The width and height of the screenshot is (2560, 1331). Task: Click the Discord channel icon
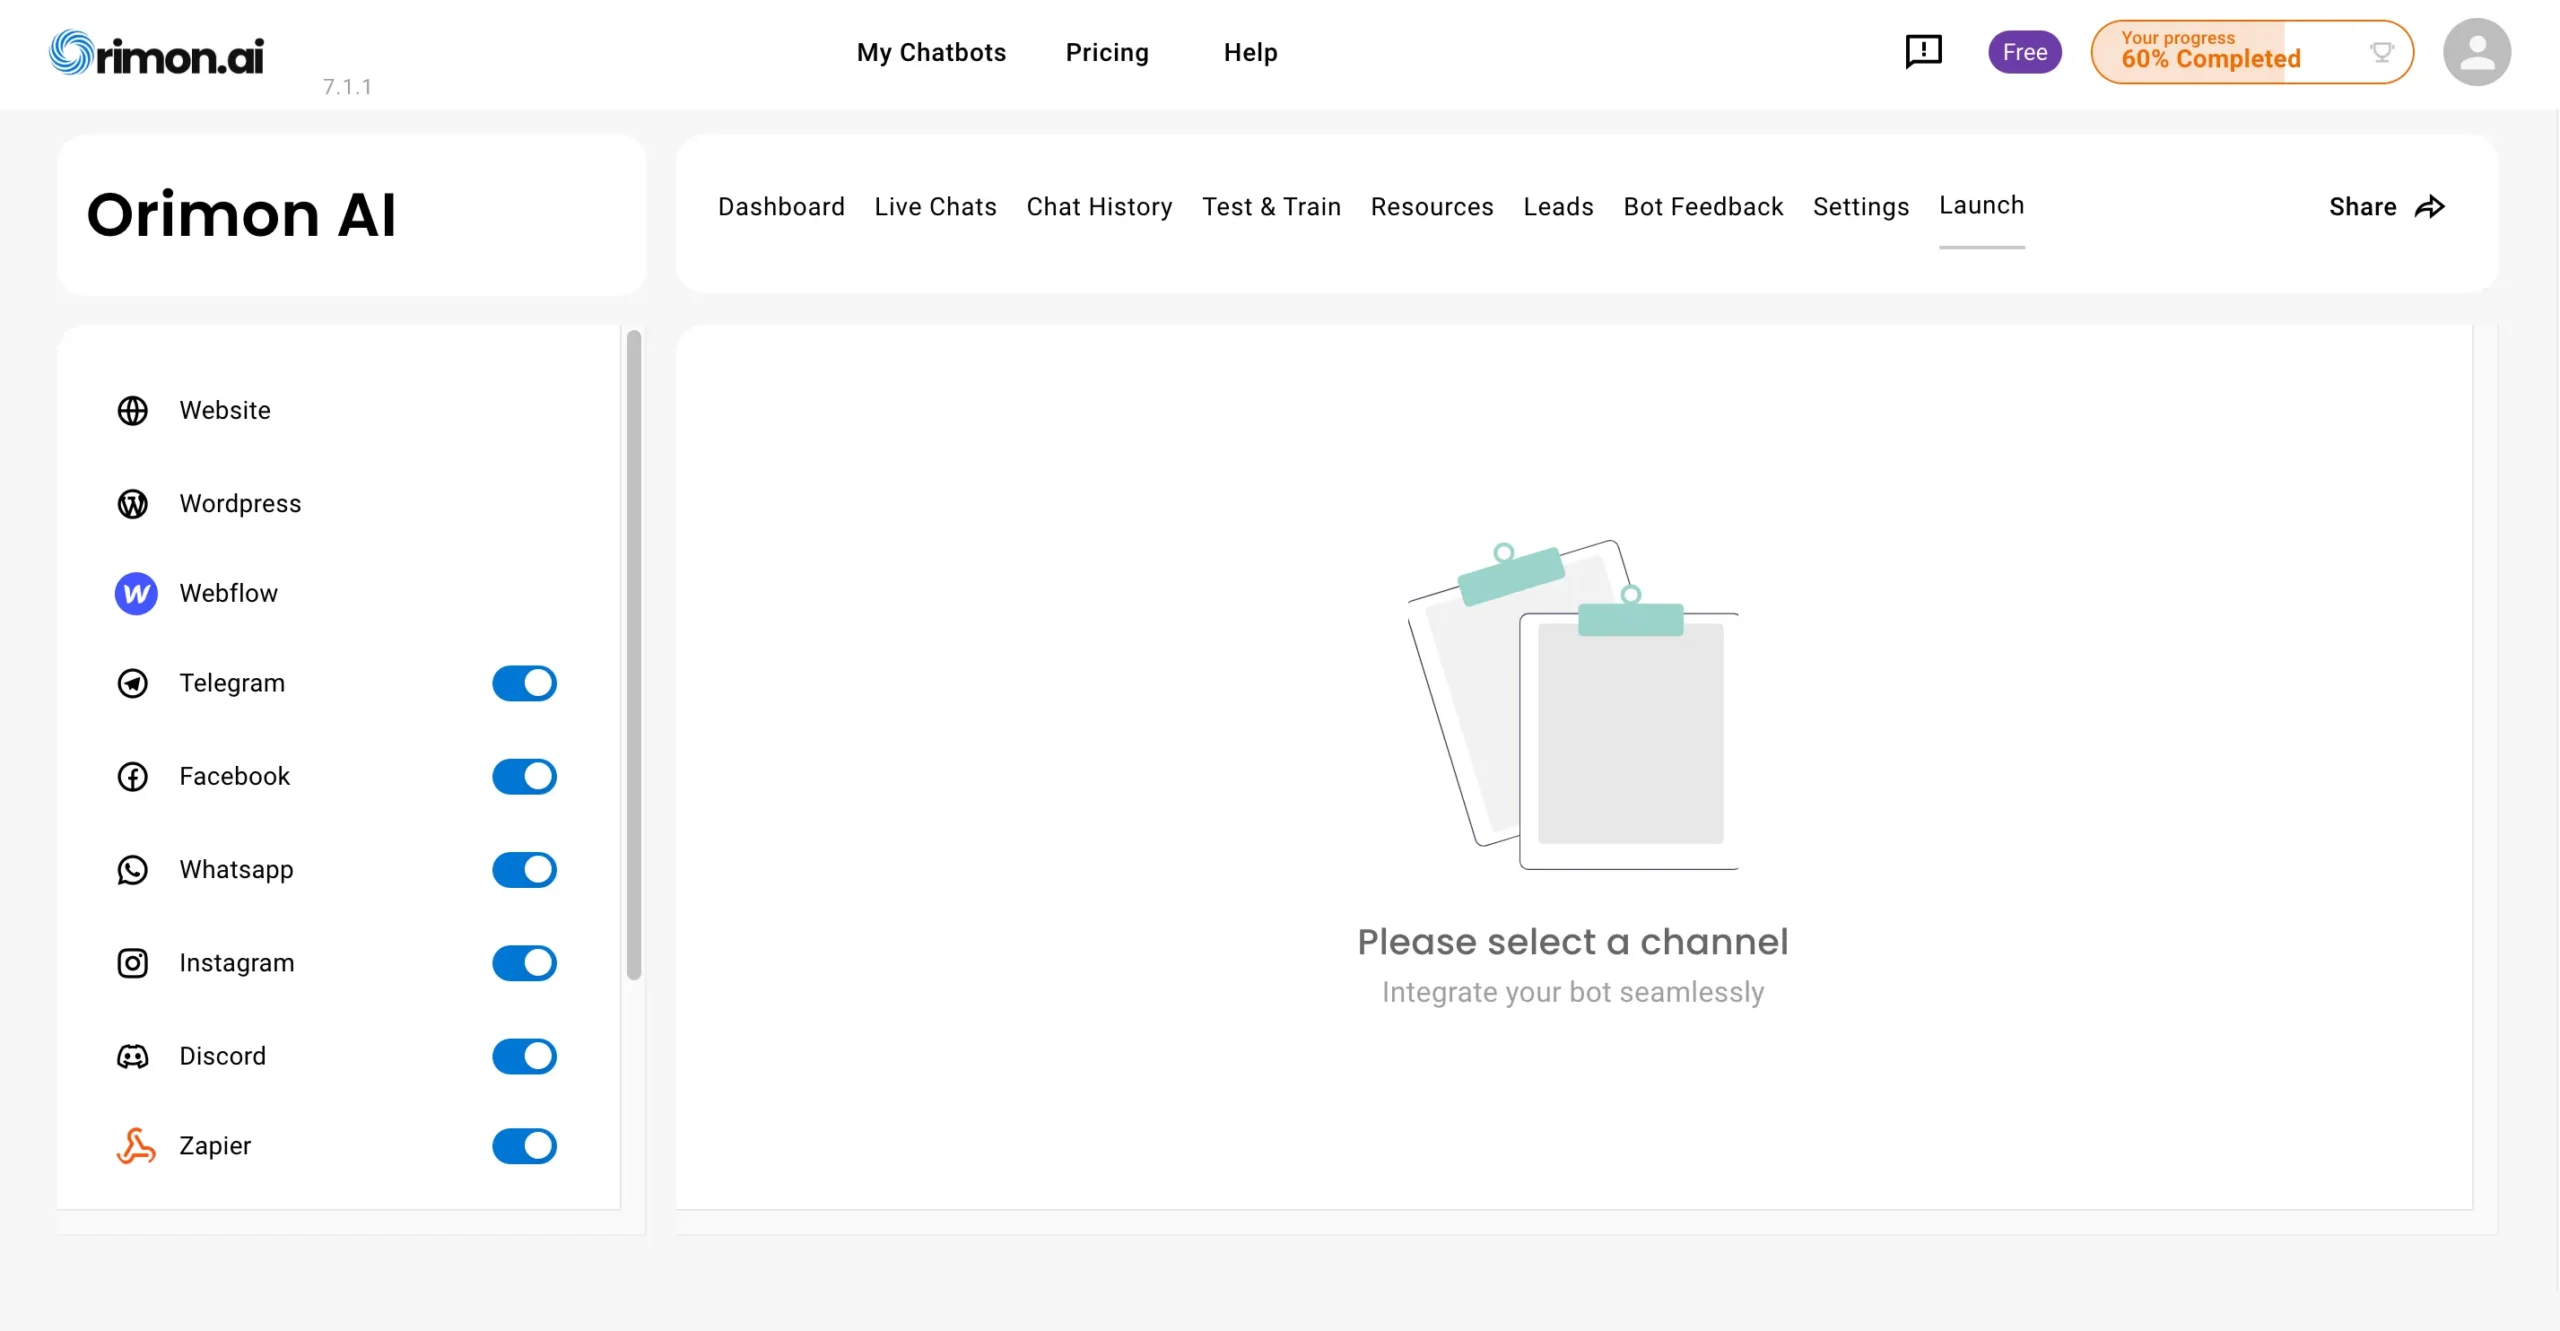pos(132,1057)
